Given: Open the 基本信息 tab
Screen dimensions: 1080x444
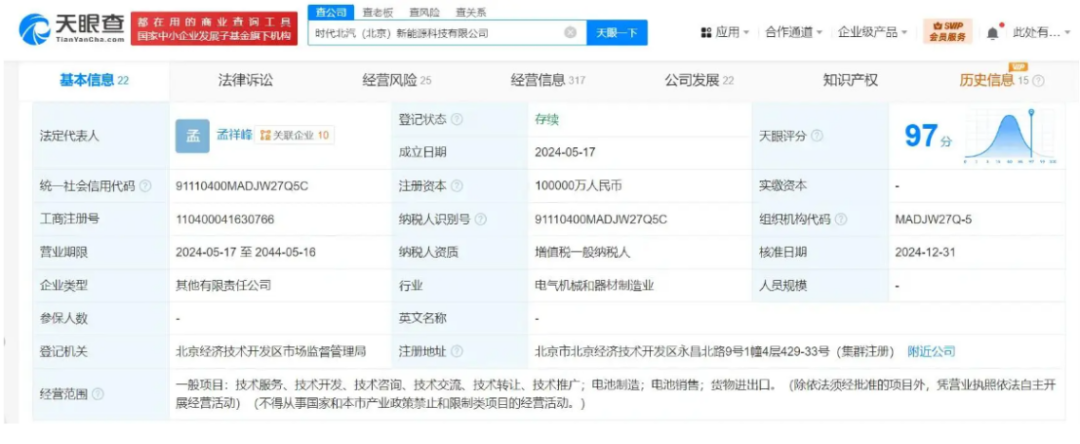Looking at the screenshot, I should pyautogui.click(x=94, y=81).
